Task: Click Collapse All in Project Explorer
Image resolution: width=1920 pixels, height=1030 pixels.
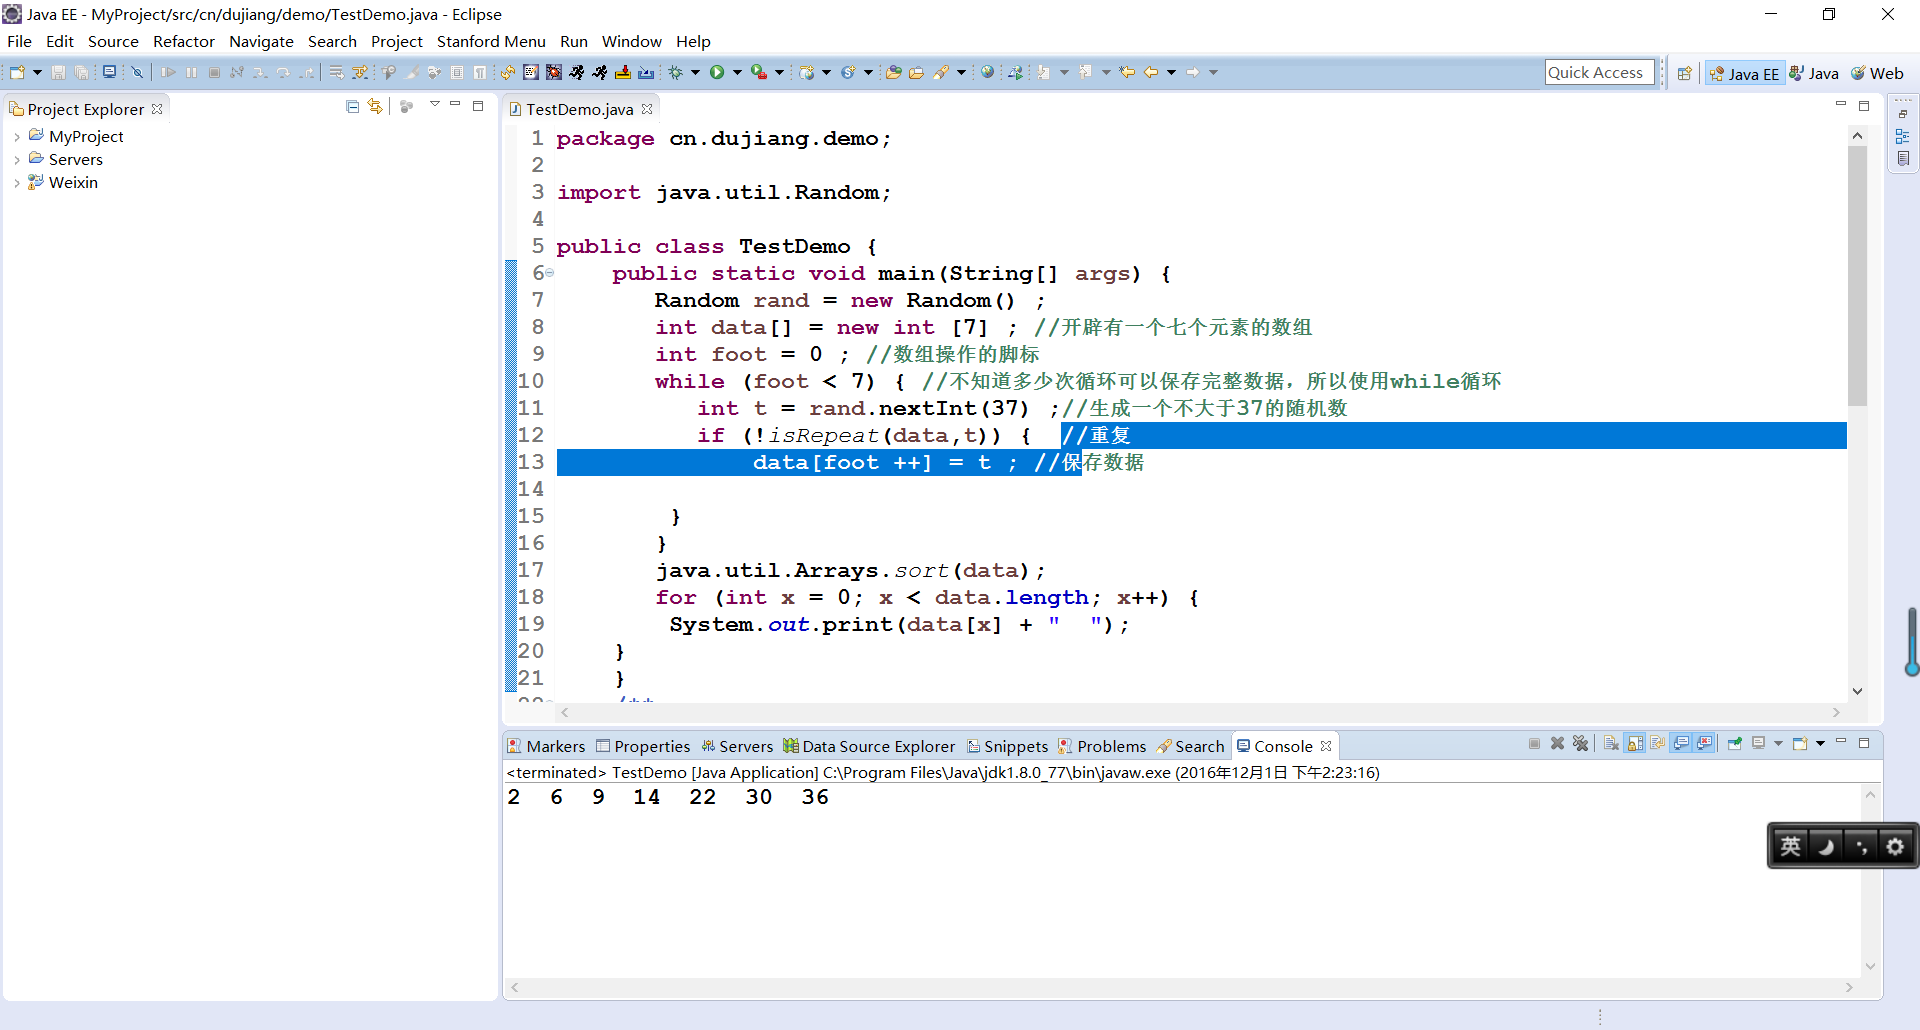Action: coord(352,106)
